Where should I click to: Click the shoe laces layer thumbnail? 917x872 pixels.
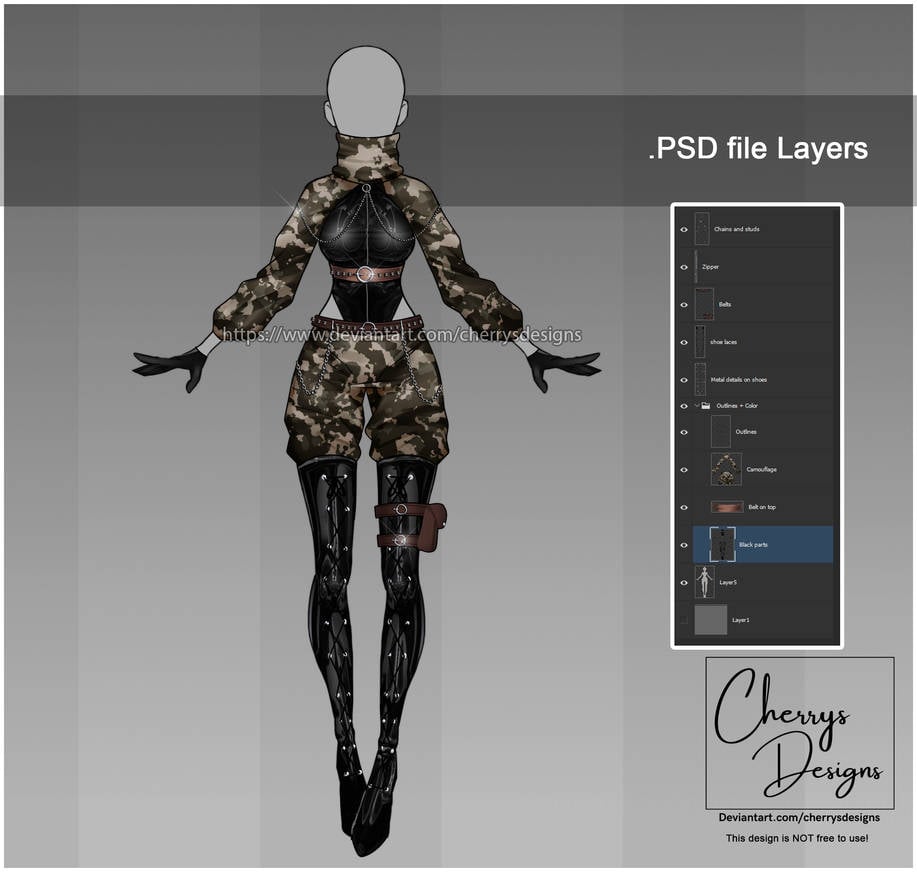(699, 342)
